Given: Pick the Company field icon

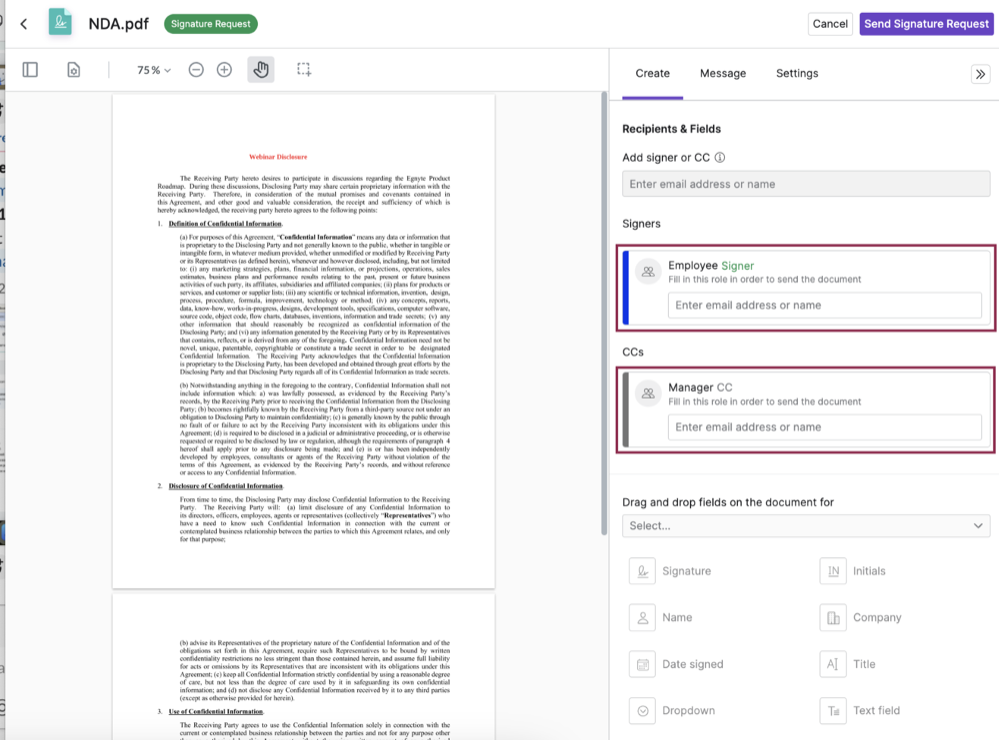Looking at the screenshot, I should click(833, 618).
